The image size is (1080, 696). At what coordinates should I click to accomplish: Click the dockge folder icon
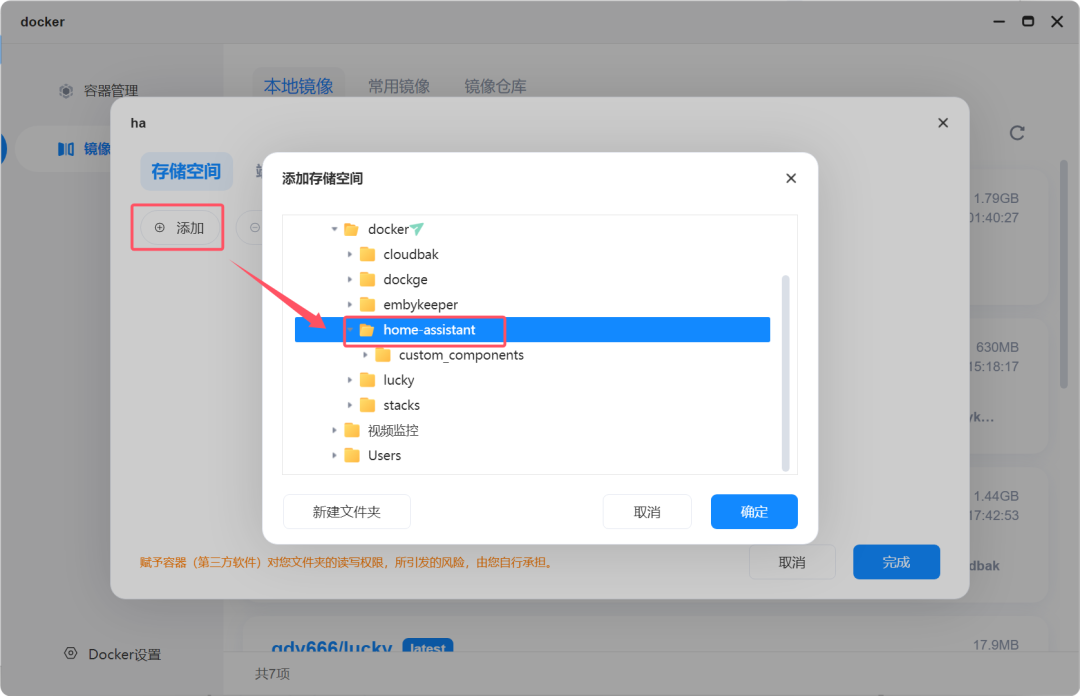coord(368,279)
